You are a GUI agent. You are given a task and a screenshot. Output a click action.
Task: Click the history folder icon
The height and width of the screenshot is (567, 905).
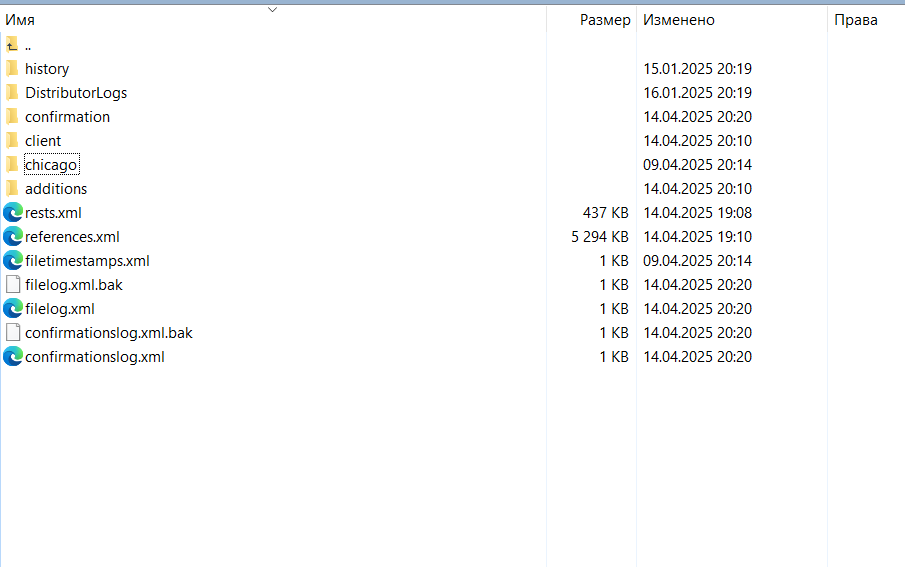pos(12,69)
